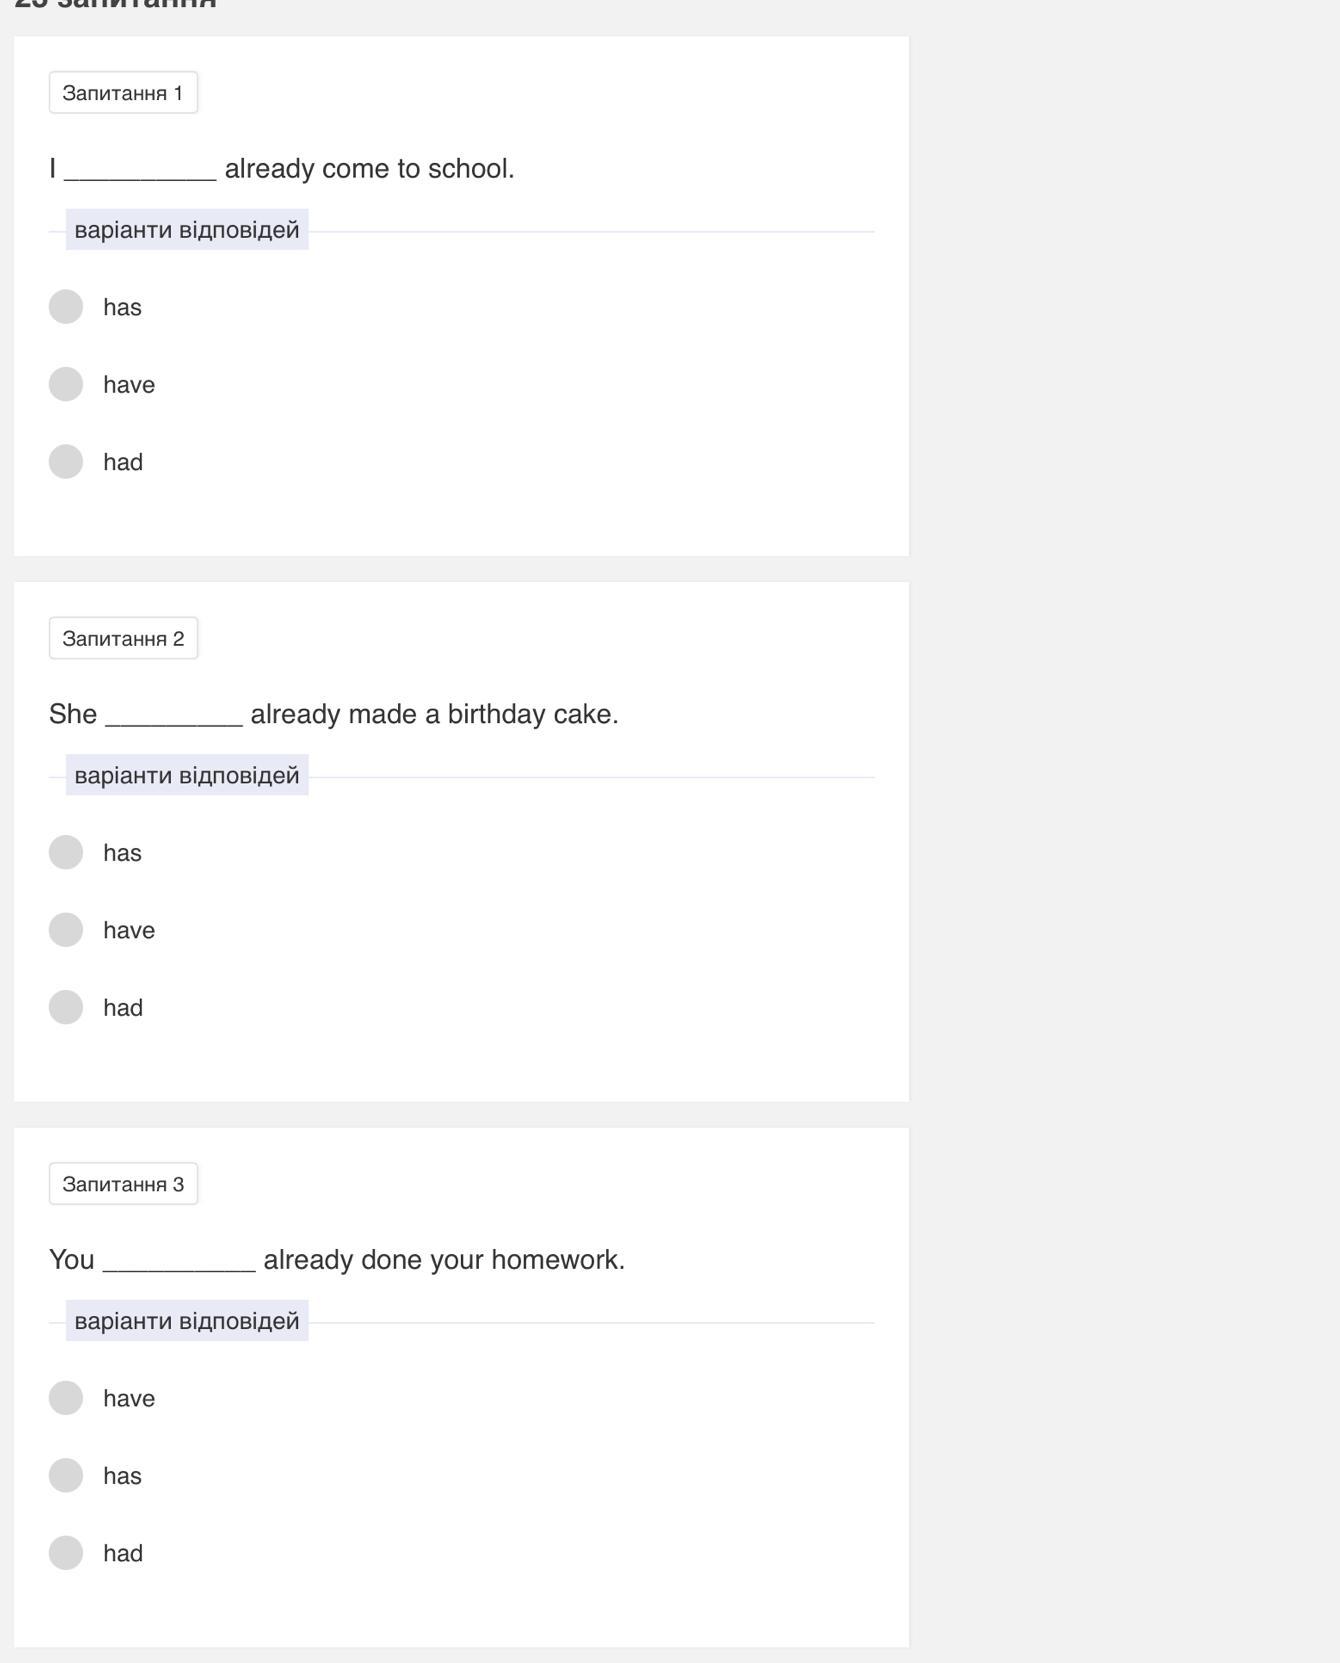
Task: Click "варіанти відповідей" heading in question 2
Action: pyautogui.click(x=187, y=776)
